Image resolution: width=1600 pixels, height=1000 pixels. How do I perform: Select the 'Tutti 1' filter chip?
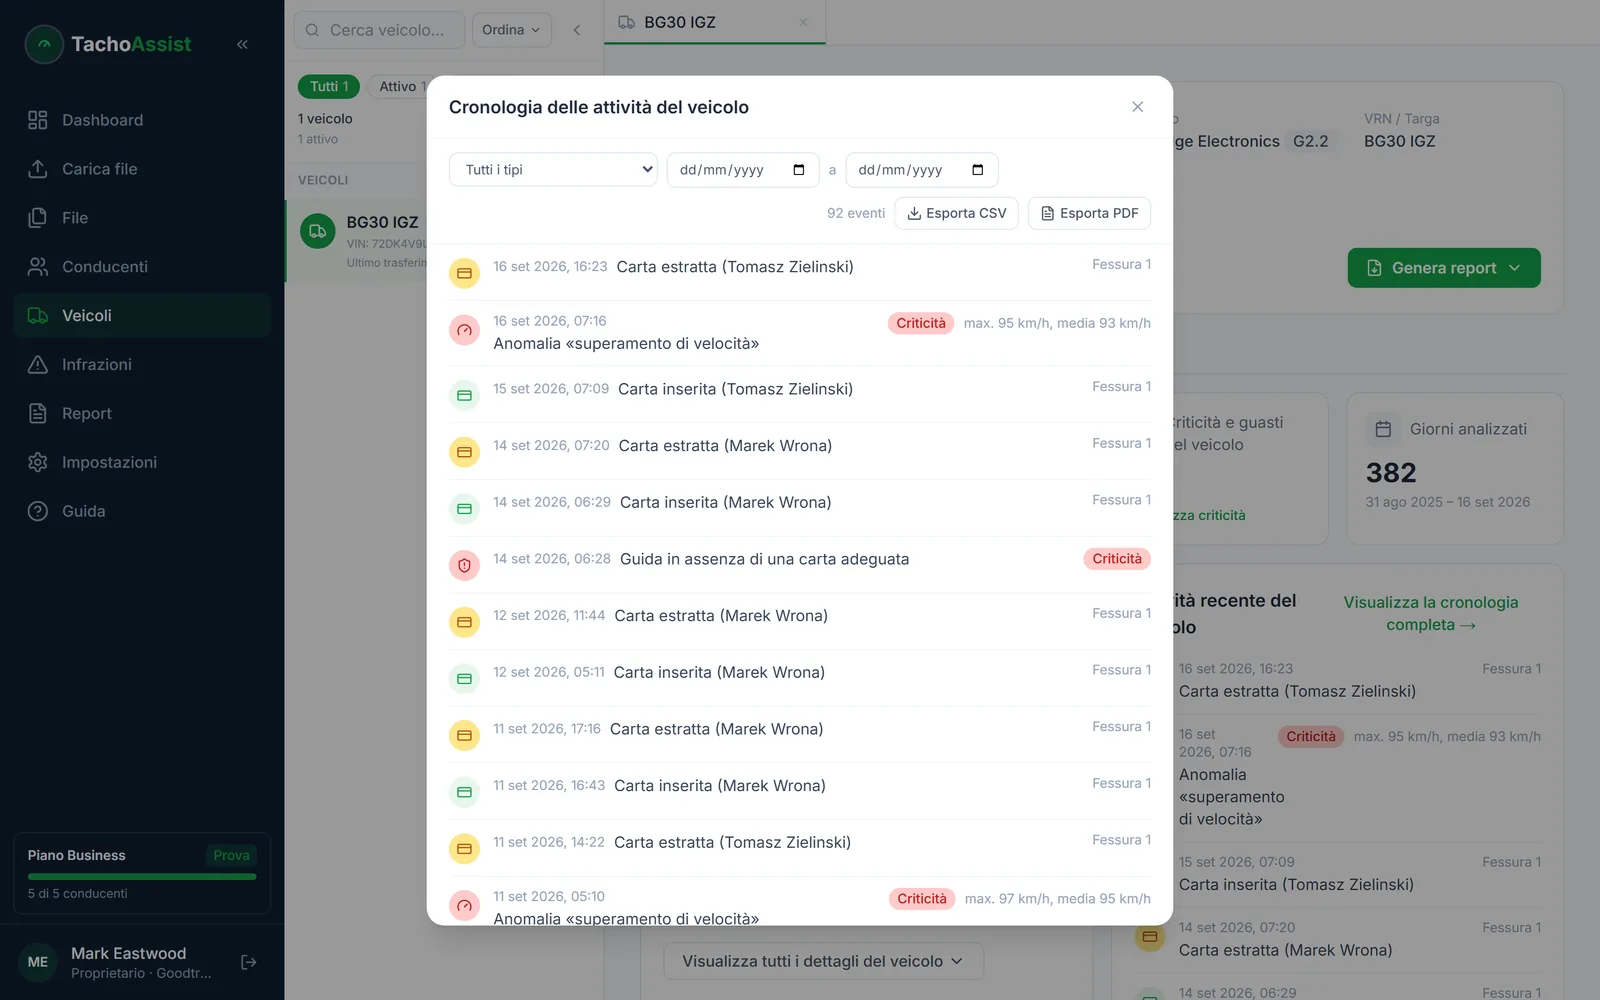click(x=329, y=87)
